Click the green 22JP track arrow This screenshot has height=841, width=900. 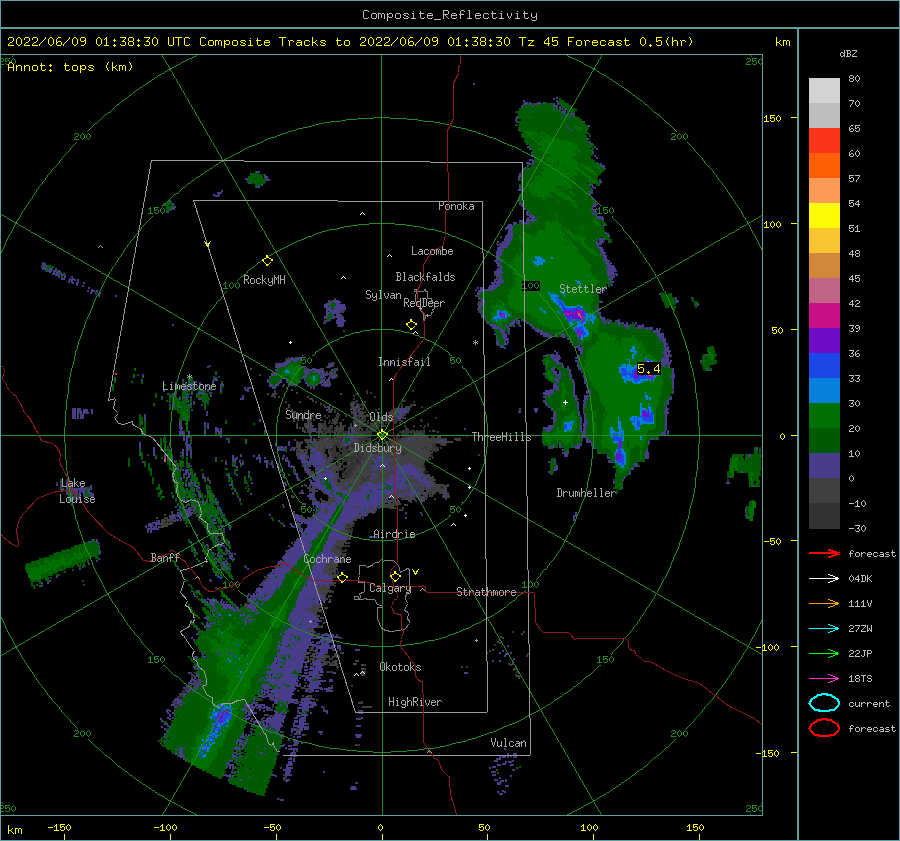pos(824,653)
